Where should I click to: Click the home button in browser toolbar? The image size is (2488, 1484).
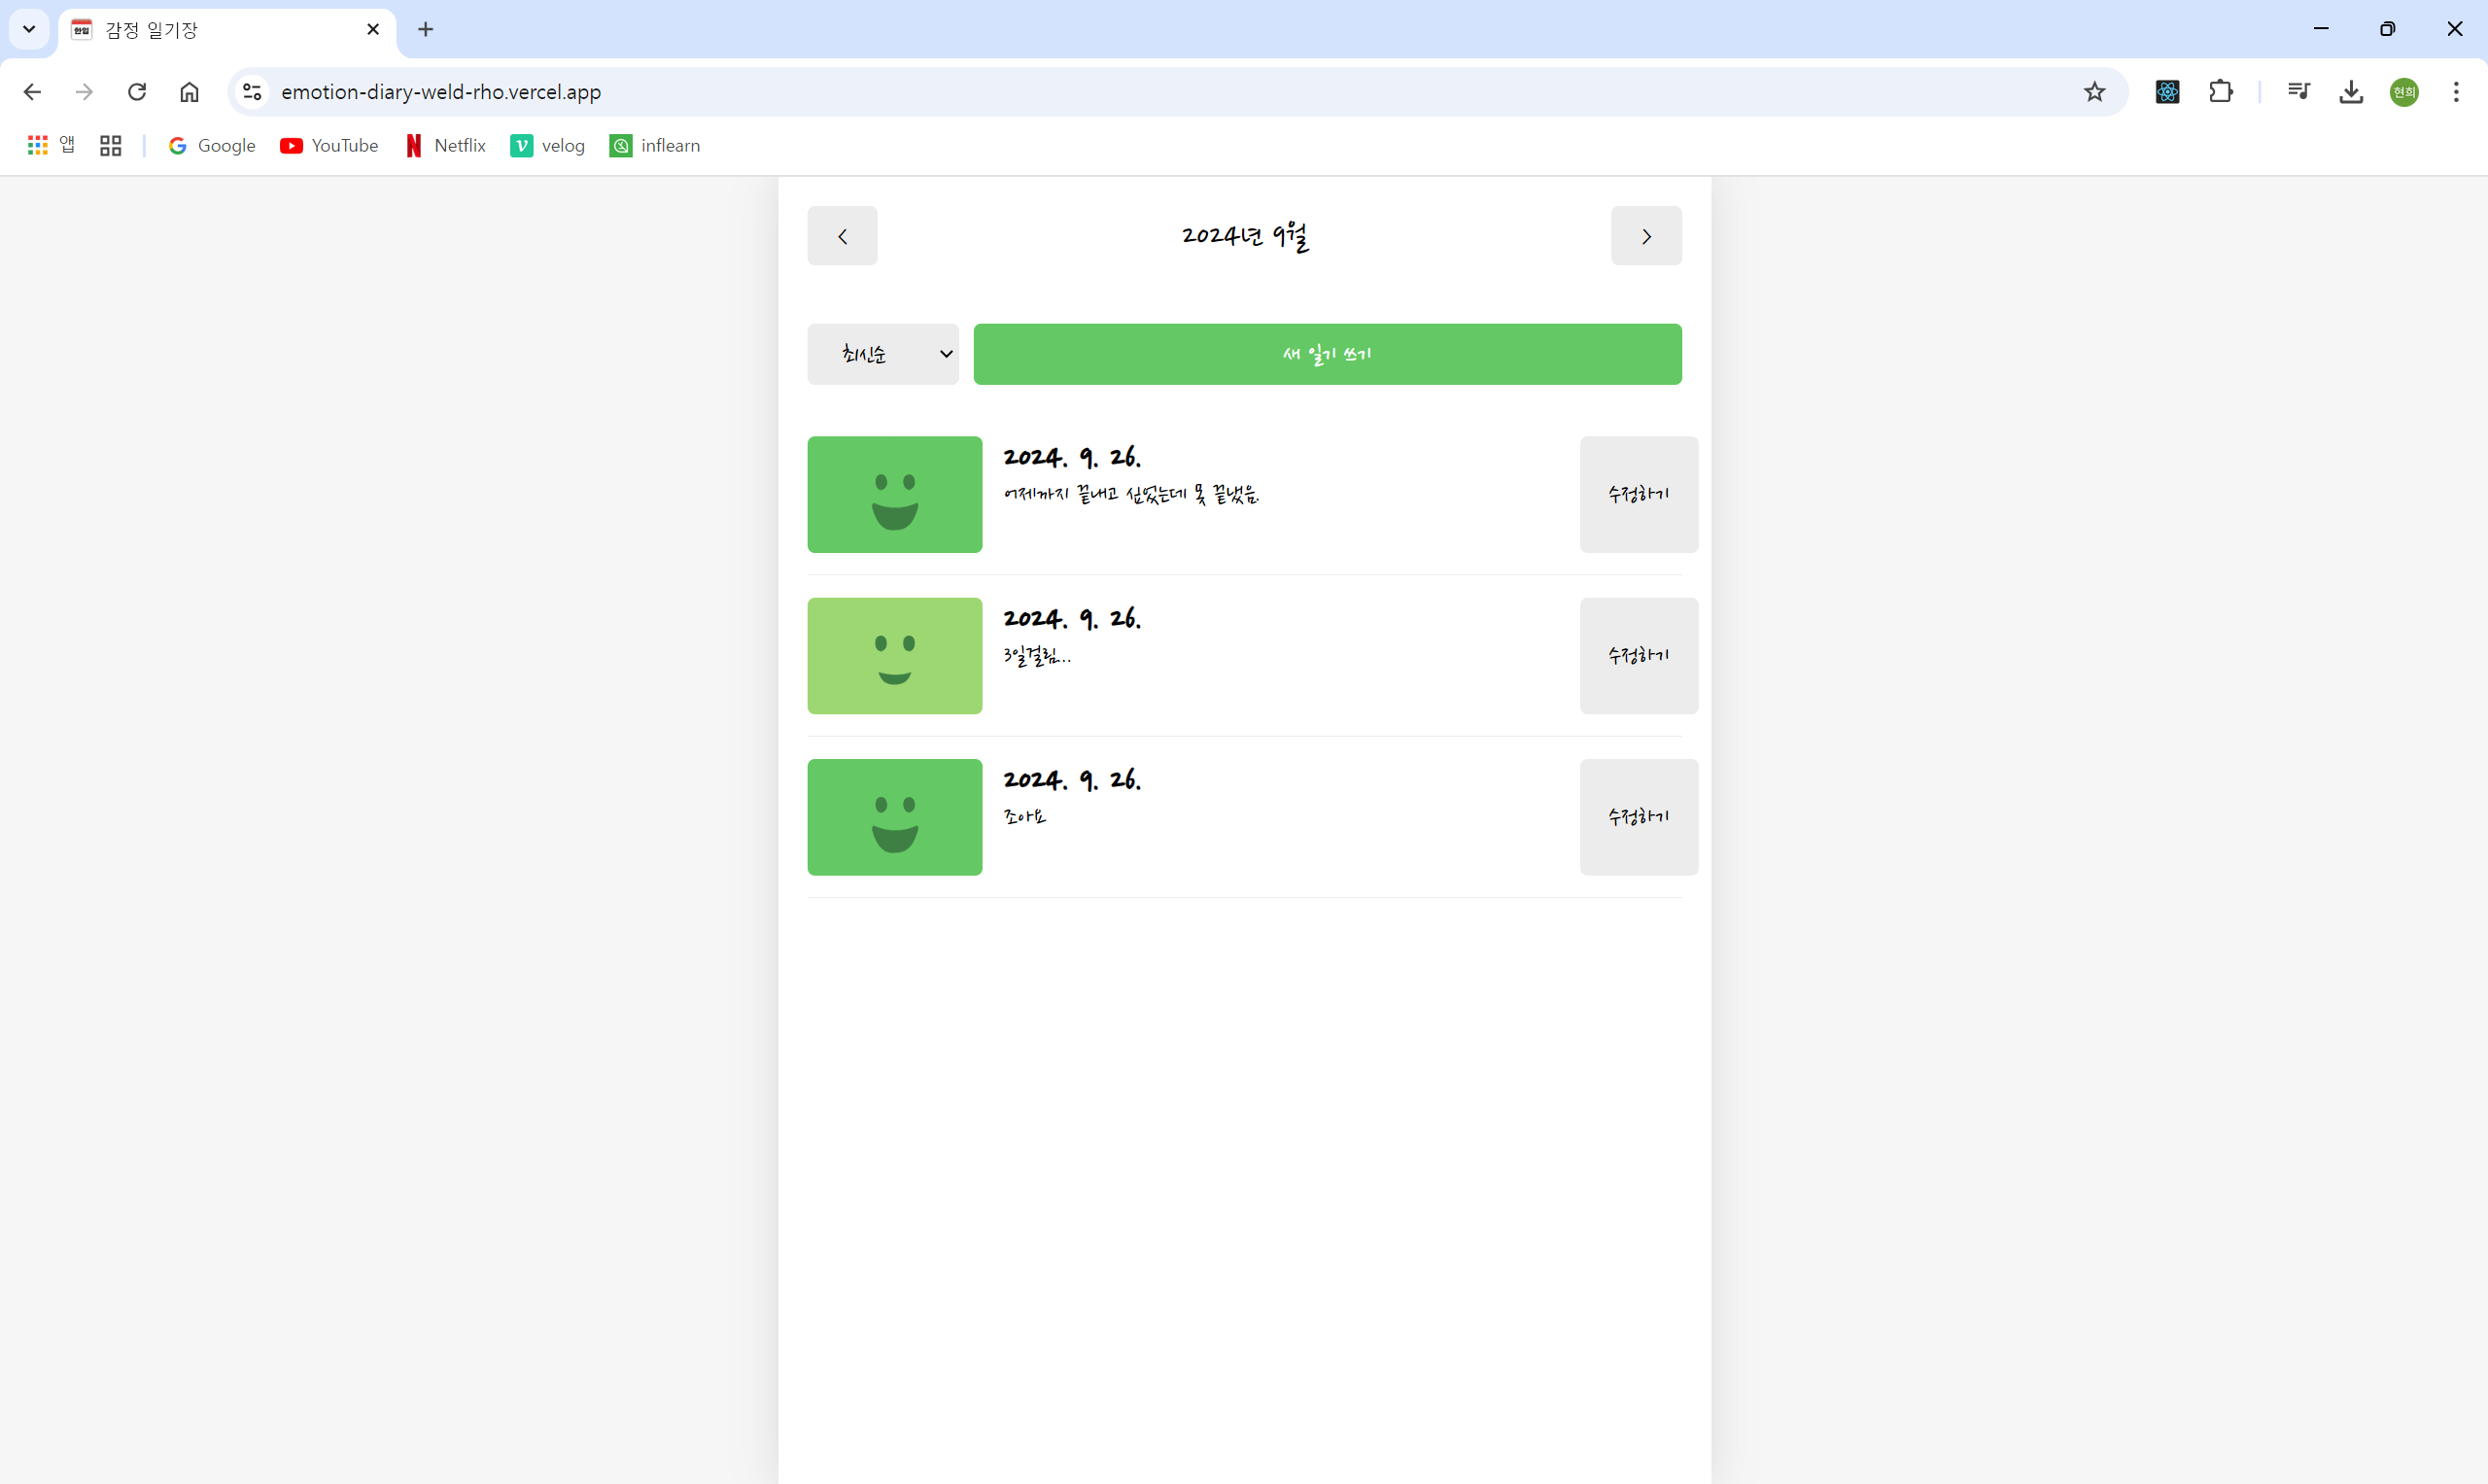[190, 92]
